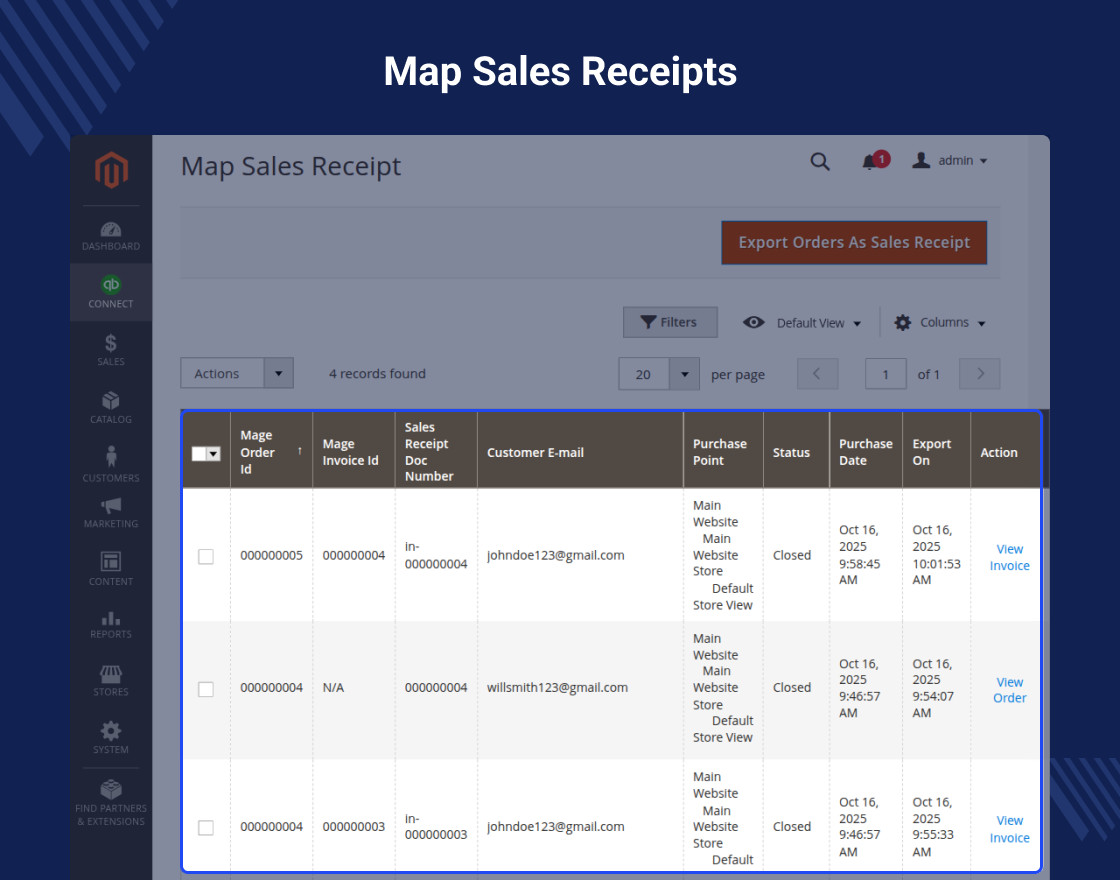Click the in-000000004 doc number cell

(436, 555)
